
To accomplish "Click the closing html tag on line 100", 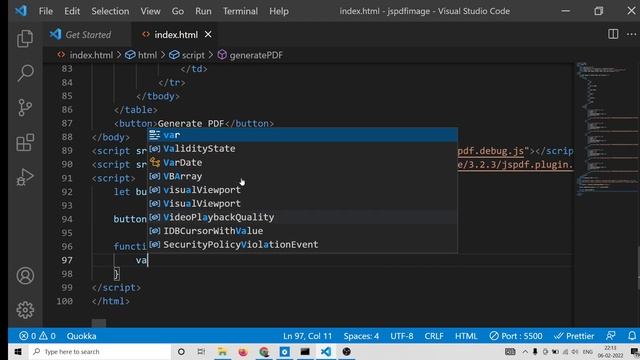I will 111,301.
